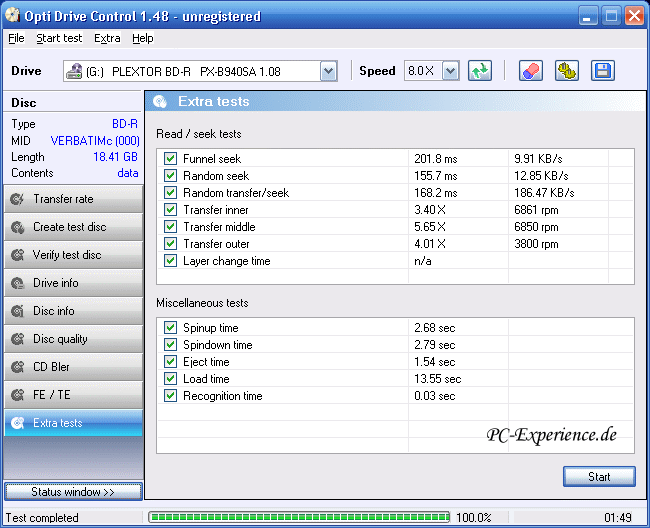Click the green test progress bar
Viewport: 650px width, 528px height.
tap(298, 518)
